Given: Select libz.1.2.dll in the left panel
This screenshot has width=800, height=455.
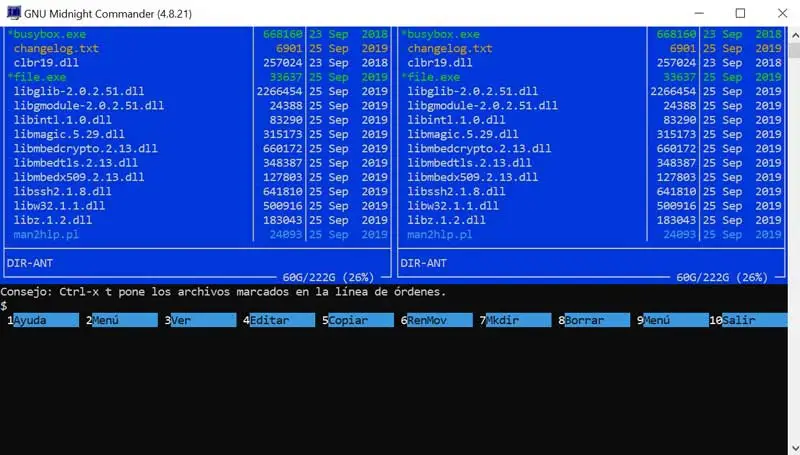Looking at the screenshot, I should [x=53, y=220].
